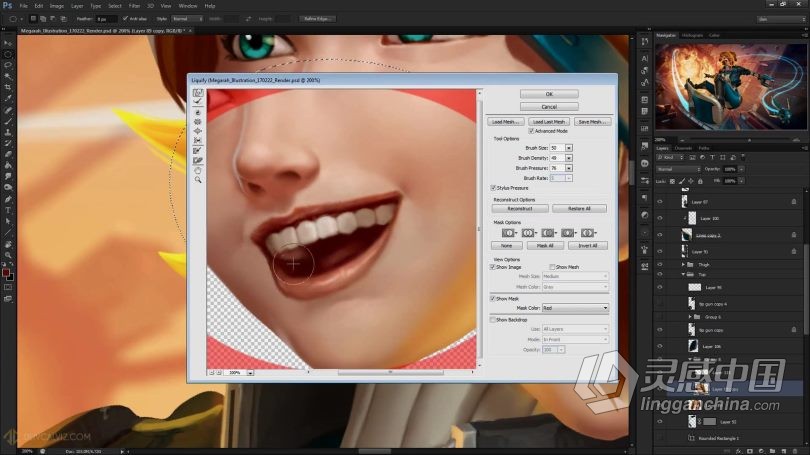Switch to the Paths tab
The height and width of the screenshot is (455, 810).
point(704,148)
